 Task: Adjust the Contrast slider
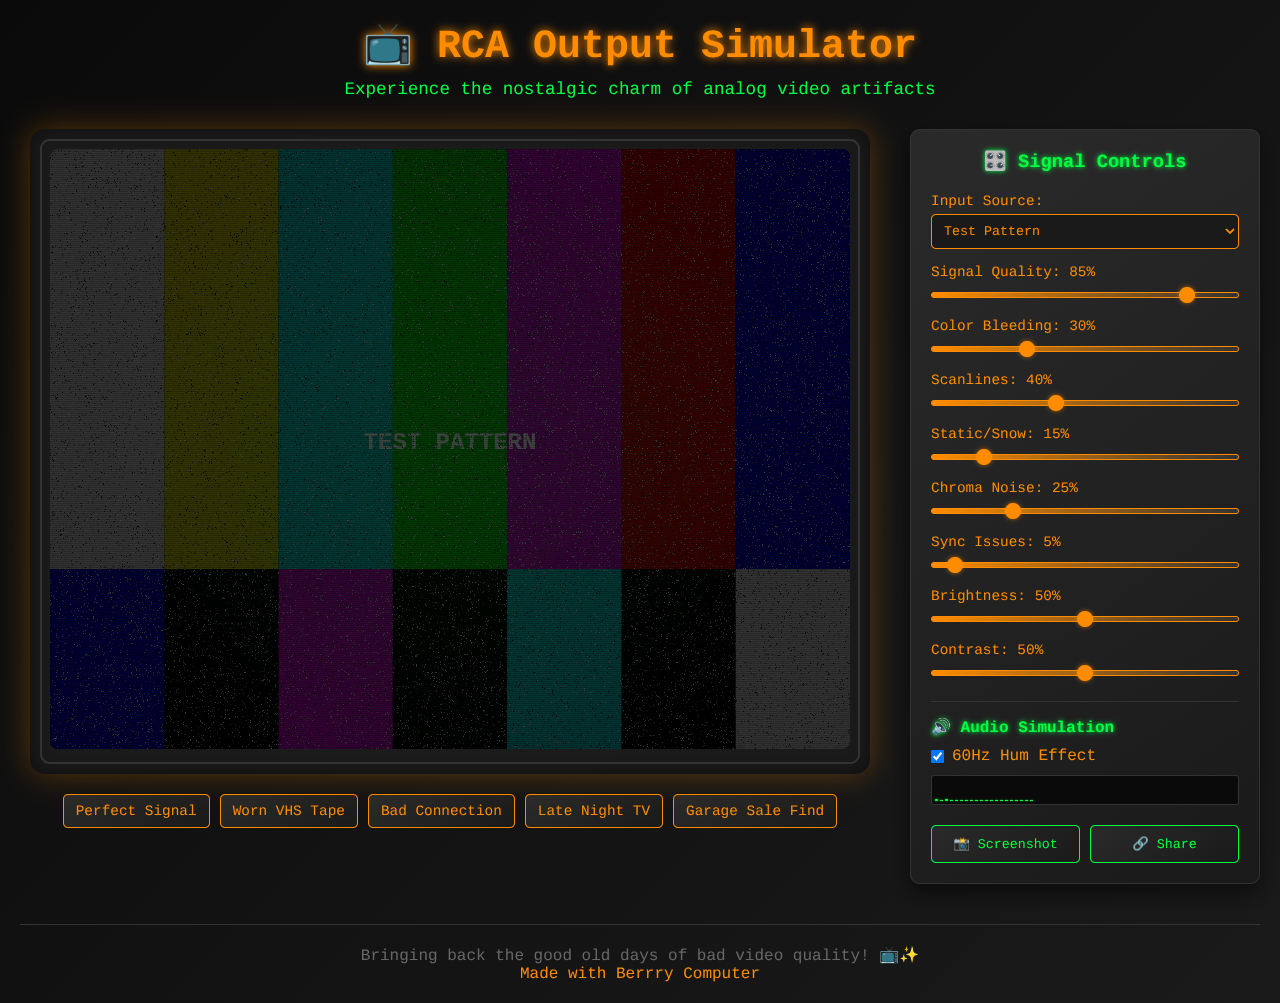[1084, 673]
